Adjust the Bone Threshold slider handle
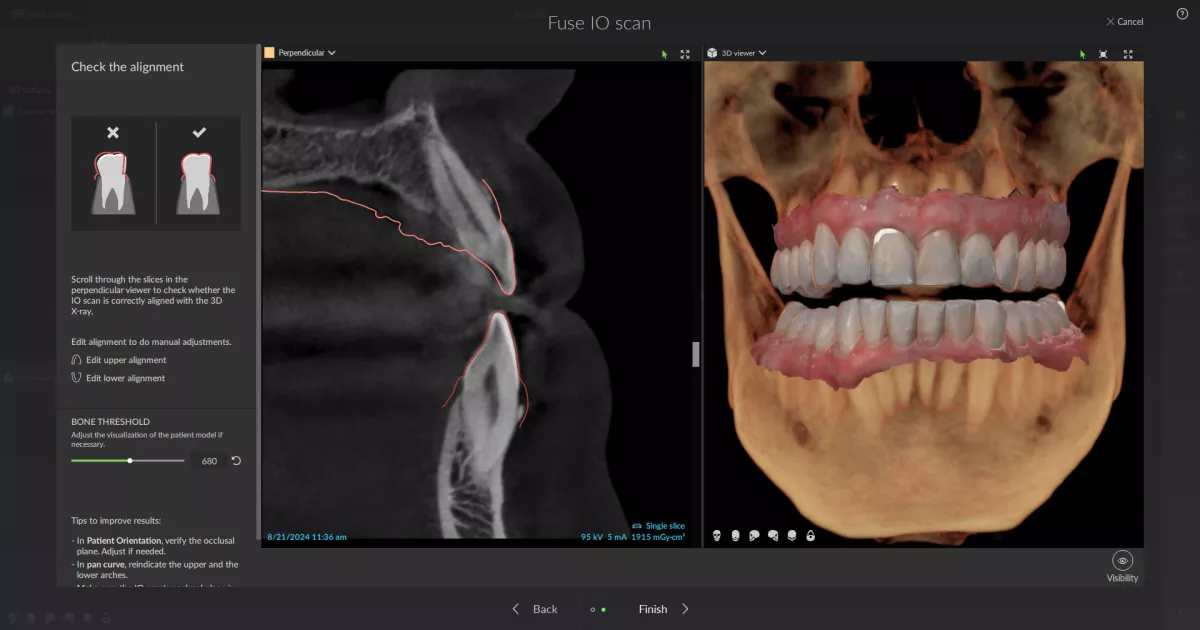Screen dimensions: 1200x630 130,460
